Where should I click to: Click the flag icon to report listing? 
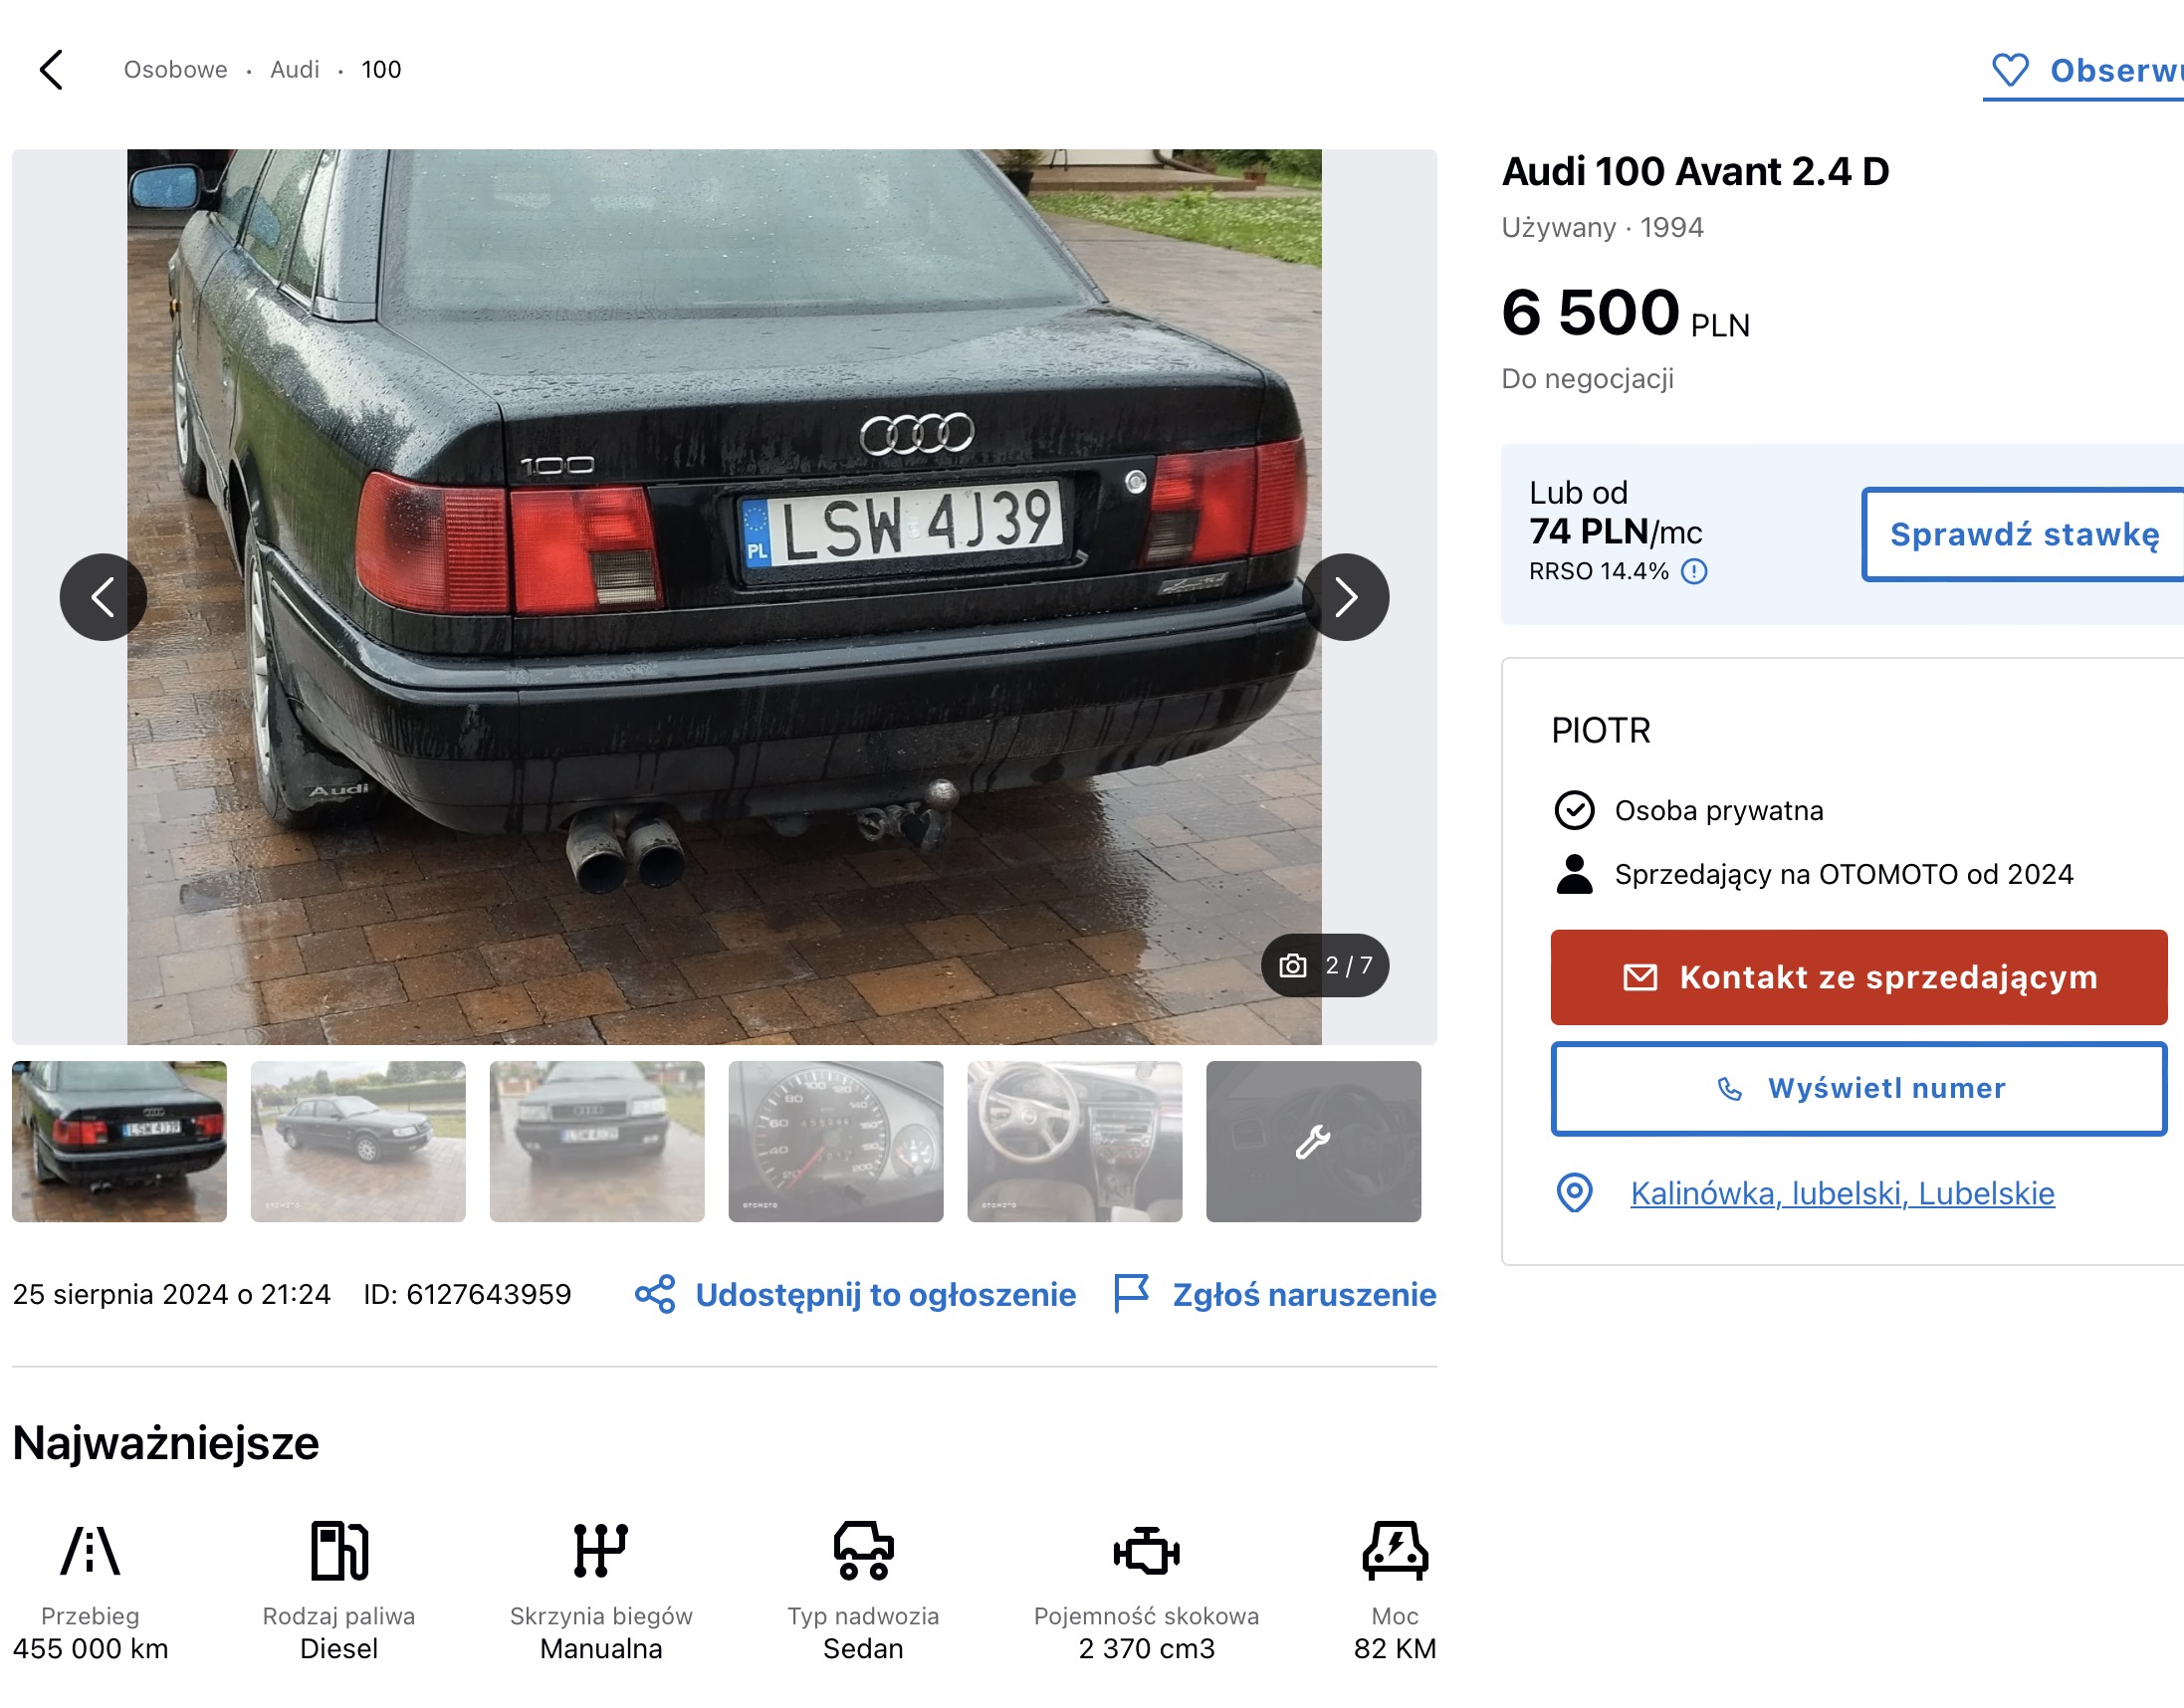[x=1131, y=1293]
